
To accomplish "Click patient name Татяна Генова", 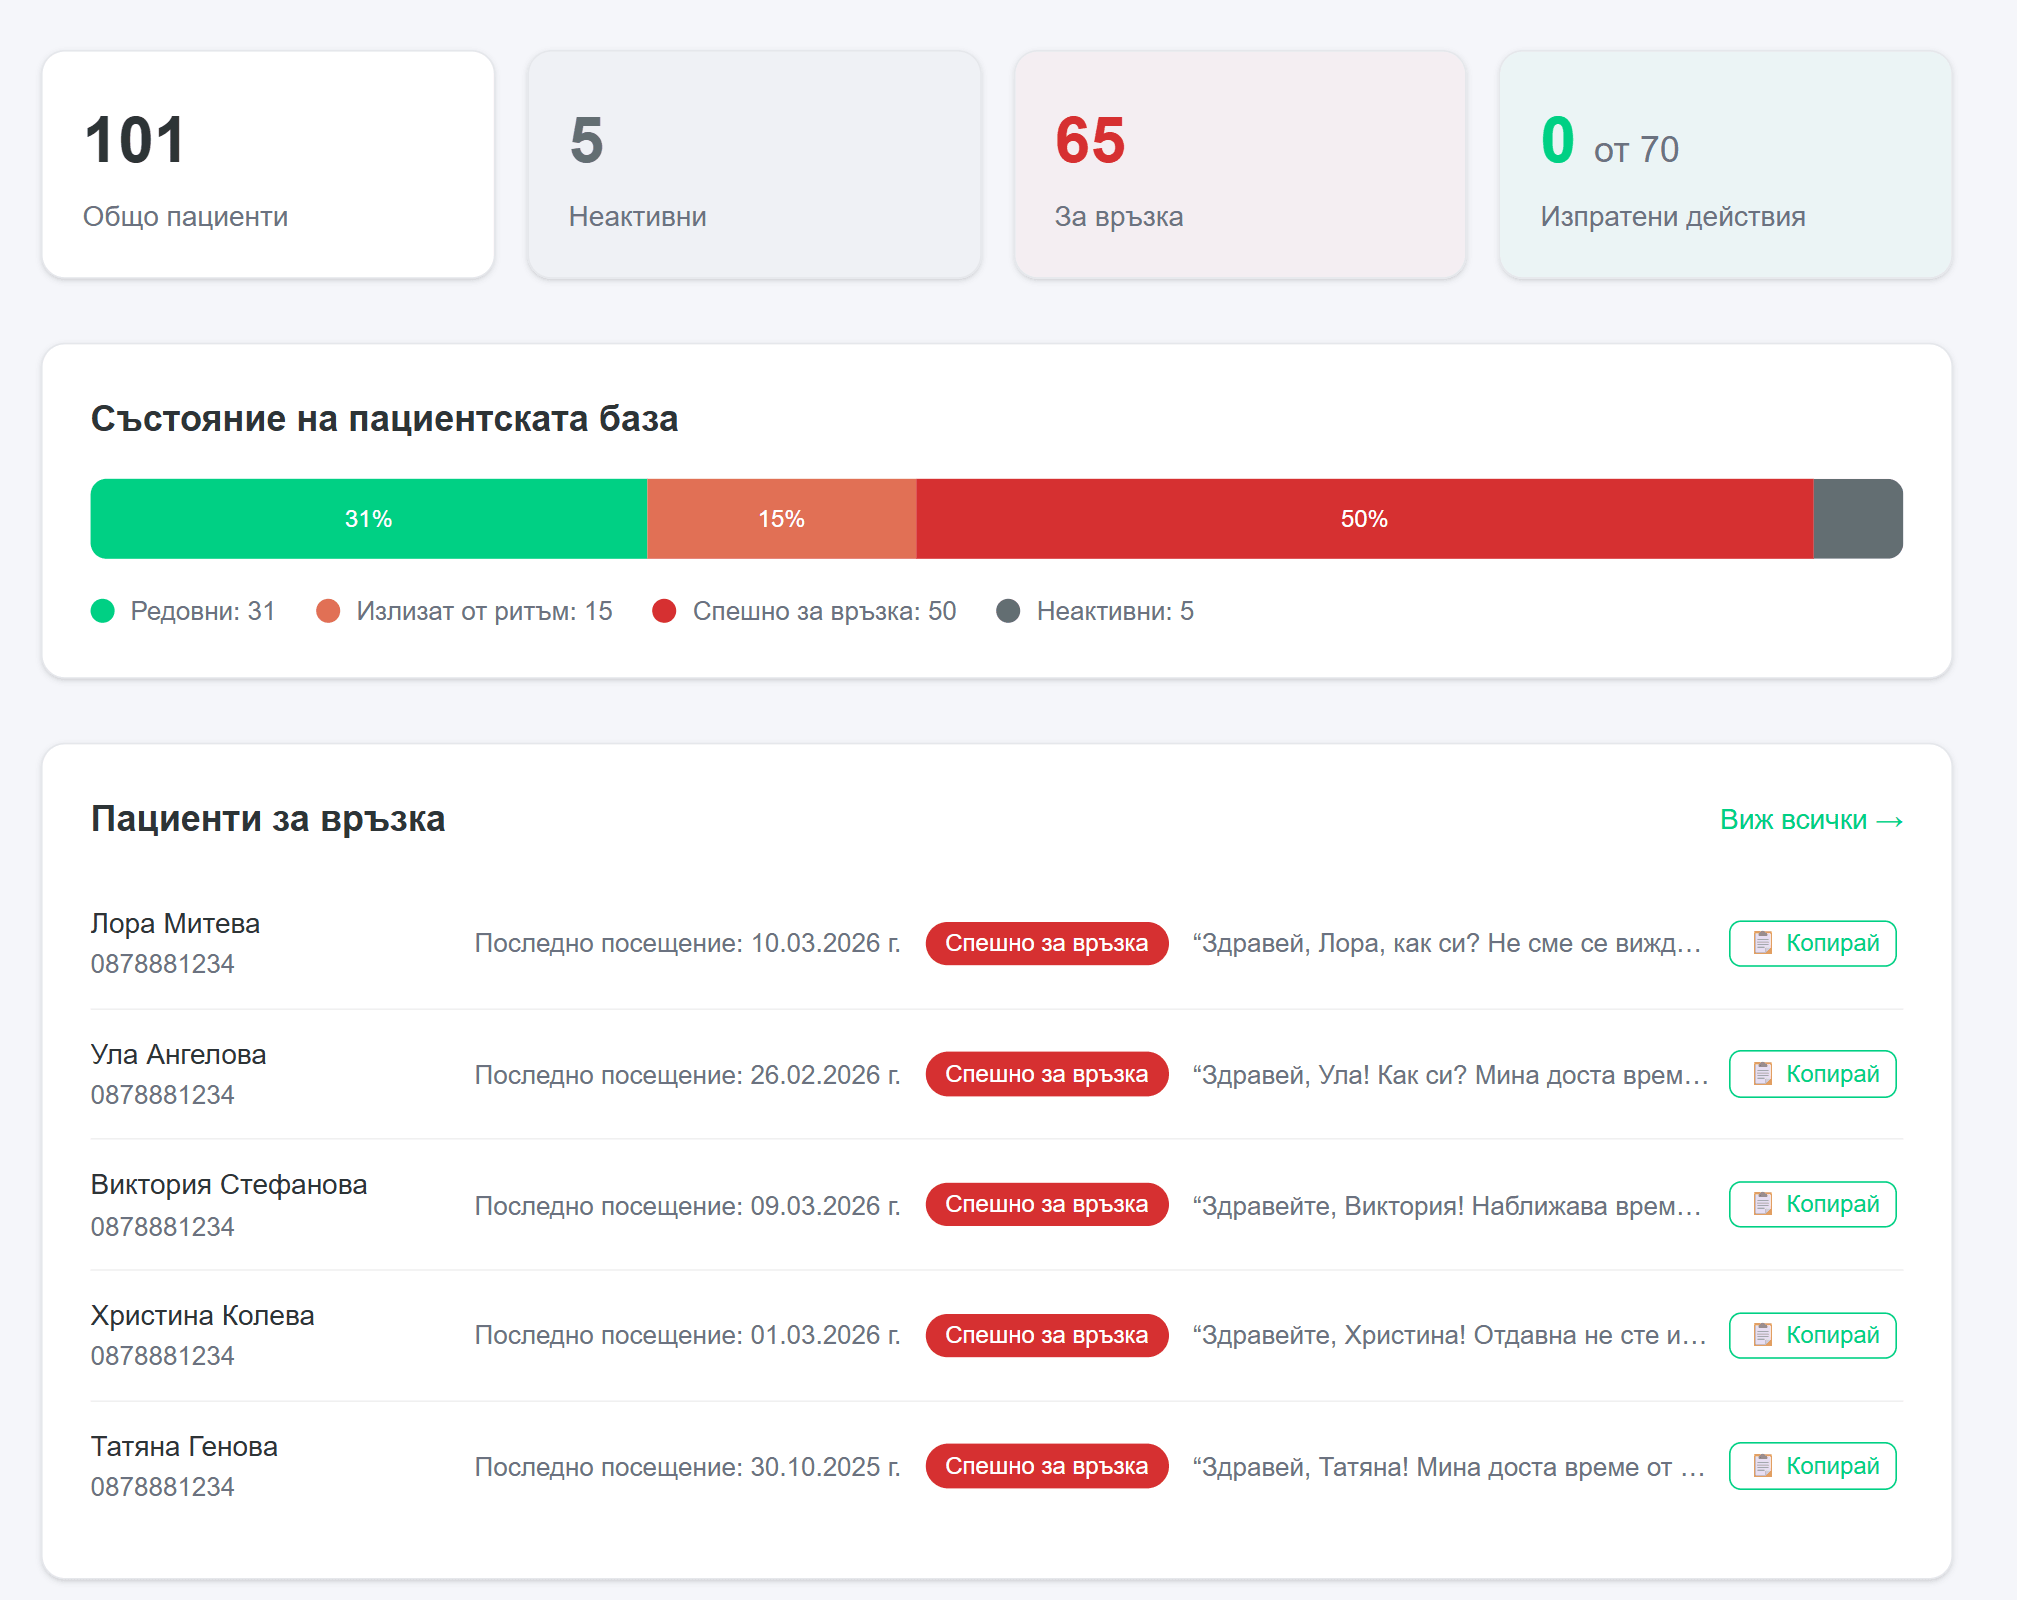I will click(184, 1446).
